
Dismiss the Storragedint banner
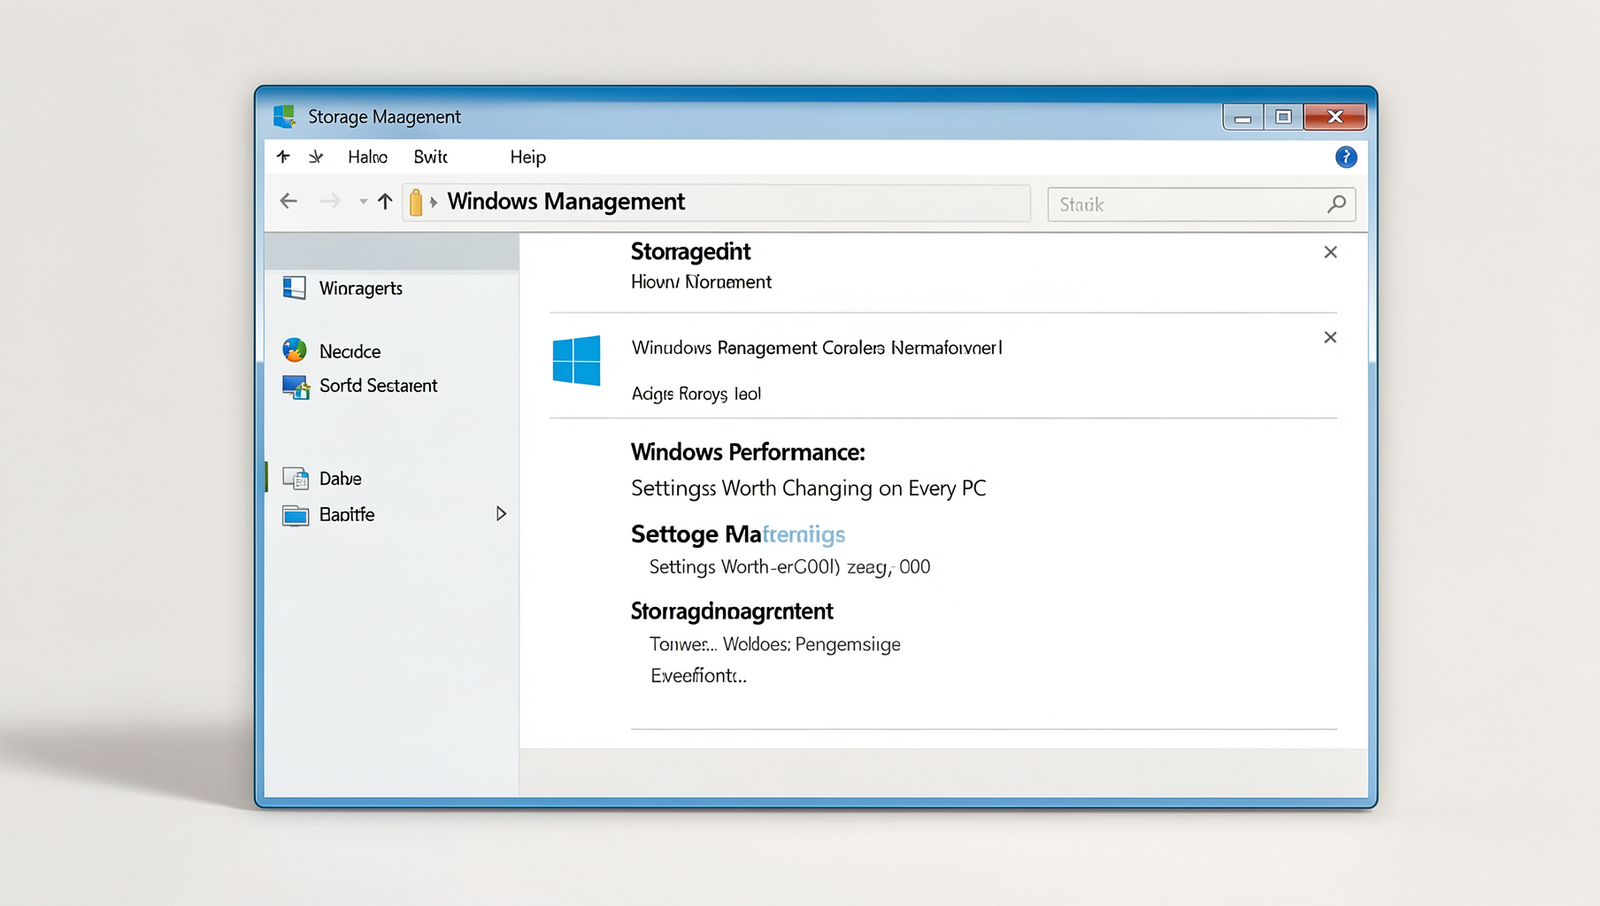1330,252
